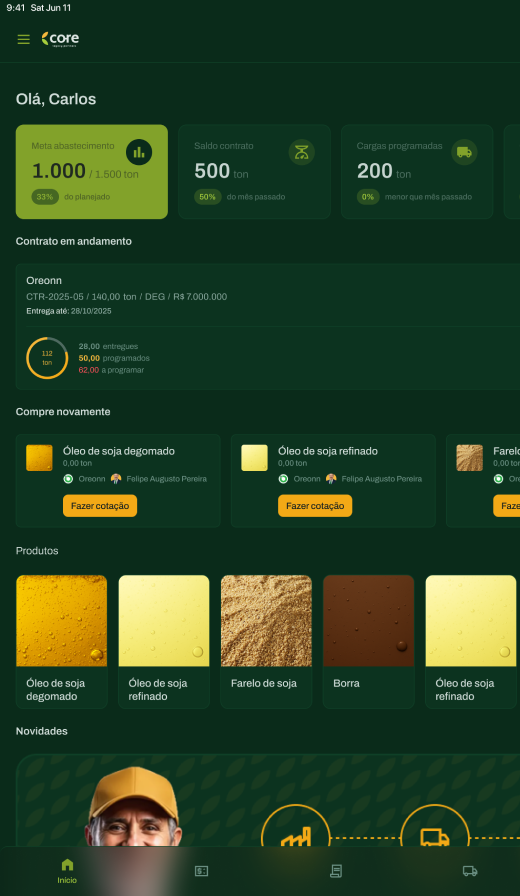This screenshot has width=520, height=896.
Task: Open the hamburger menu
Action: pos(23,39)
